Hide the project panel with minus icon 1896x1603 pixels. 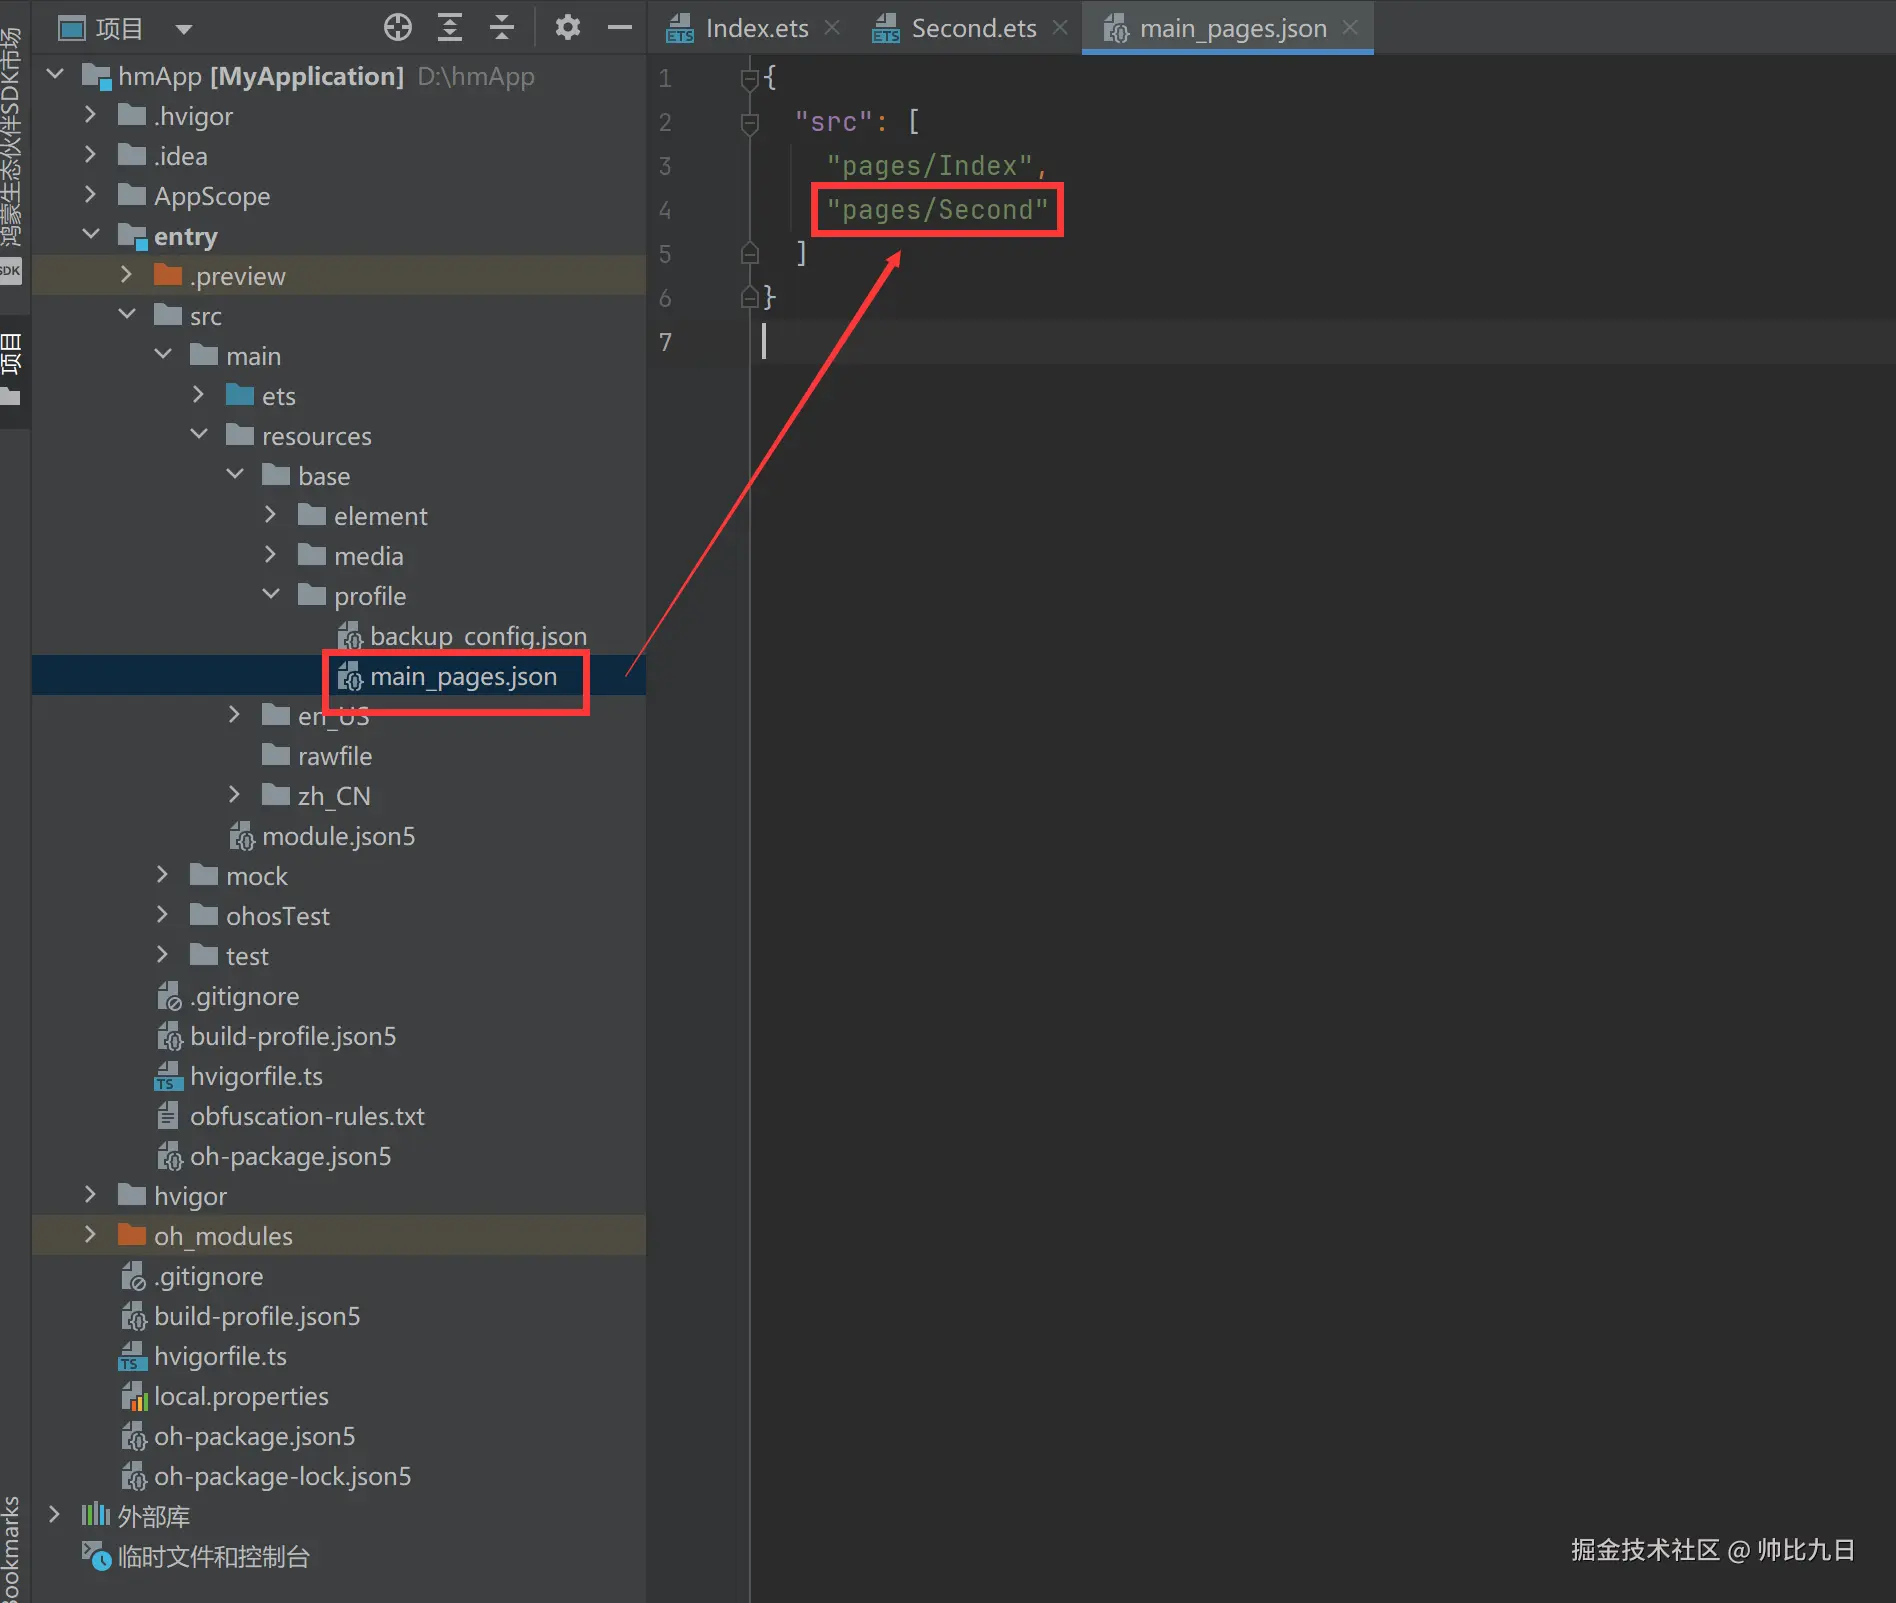[620, 28]
